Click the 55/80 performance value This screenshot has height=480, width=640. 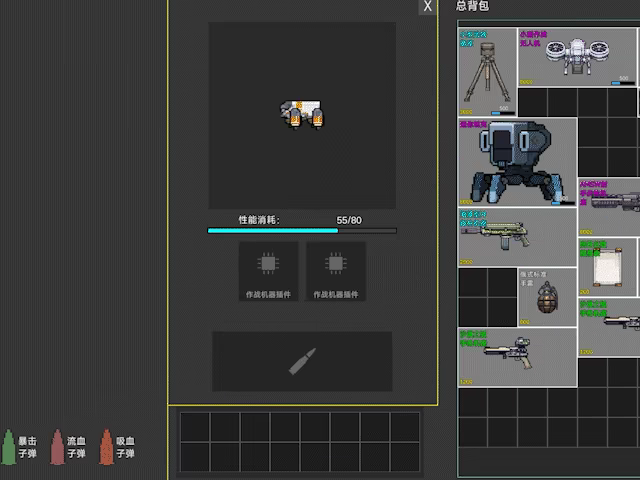[349, 220]
